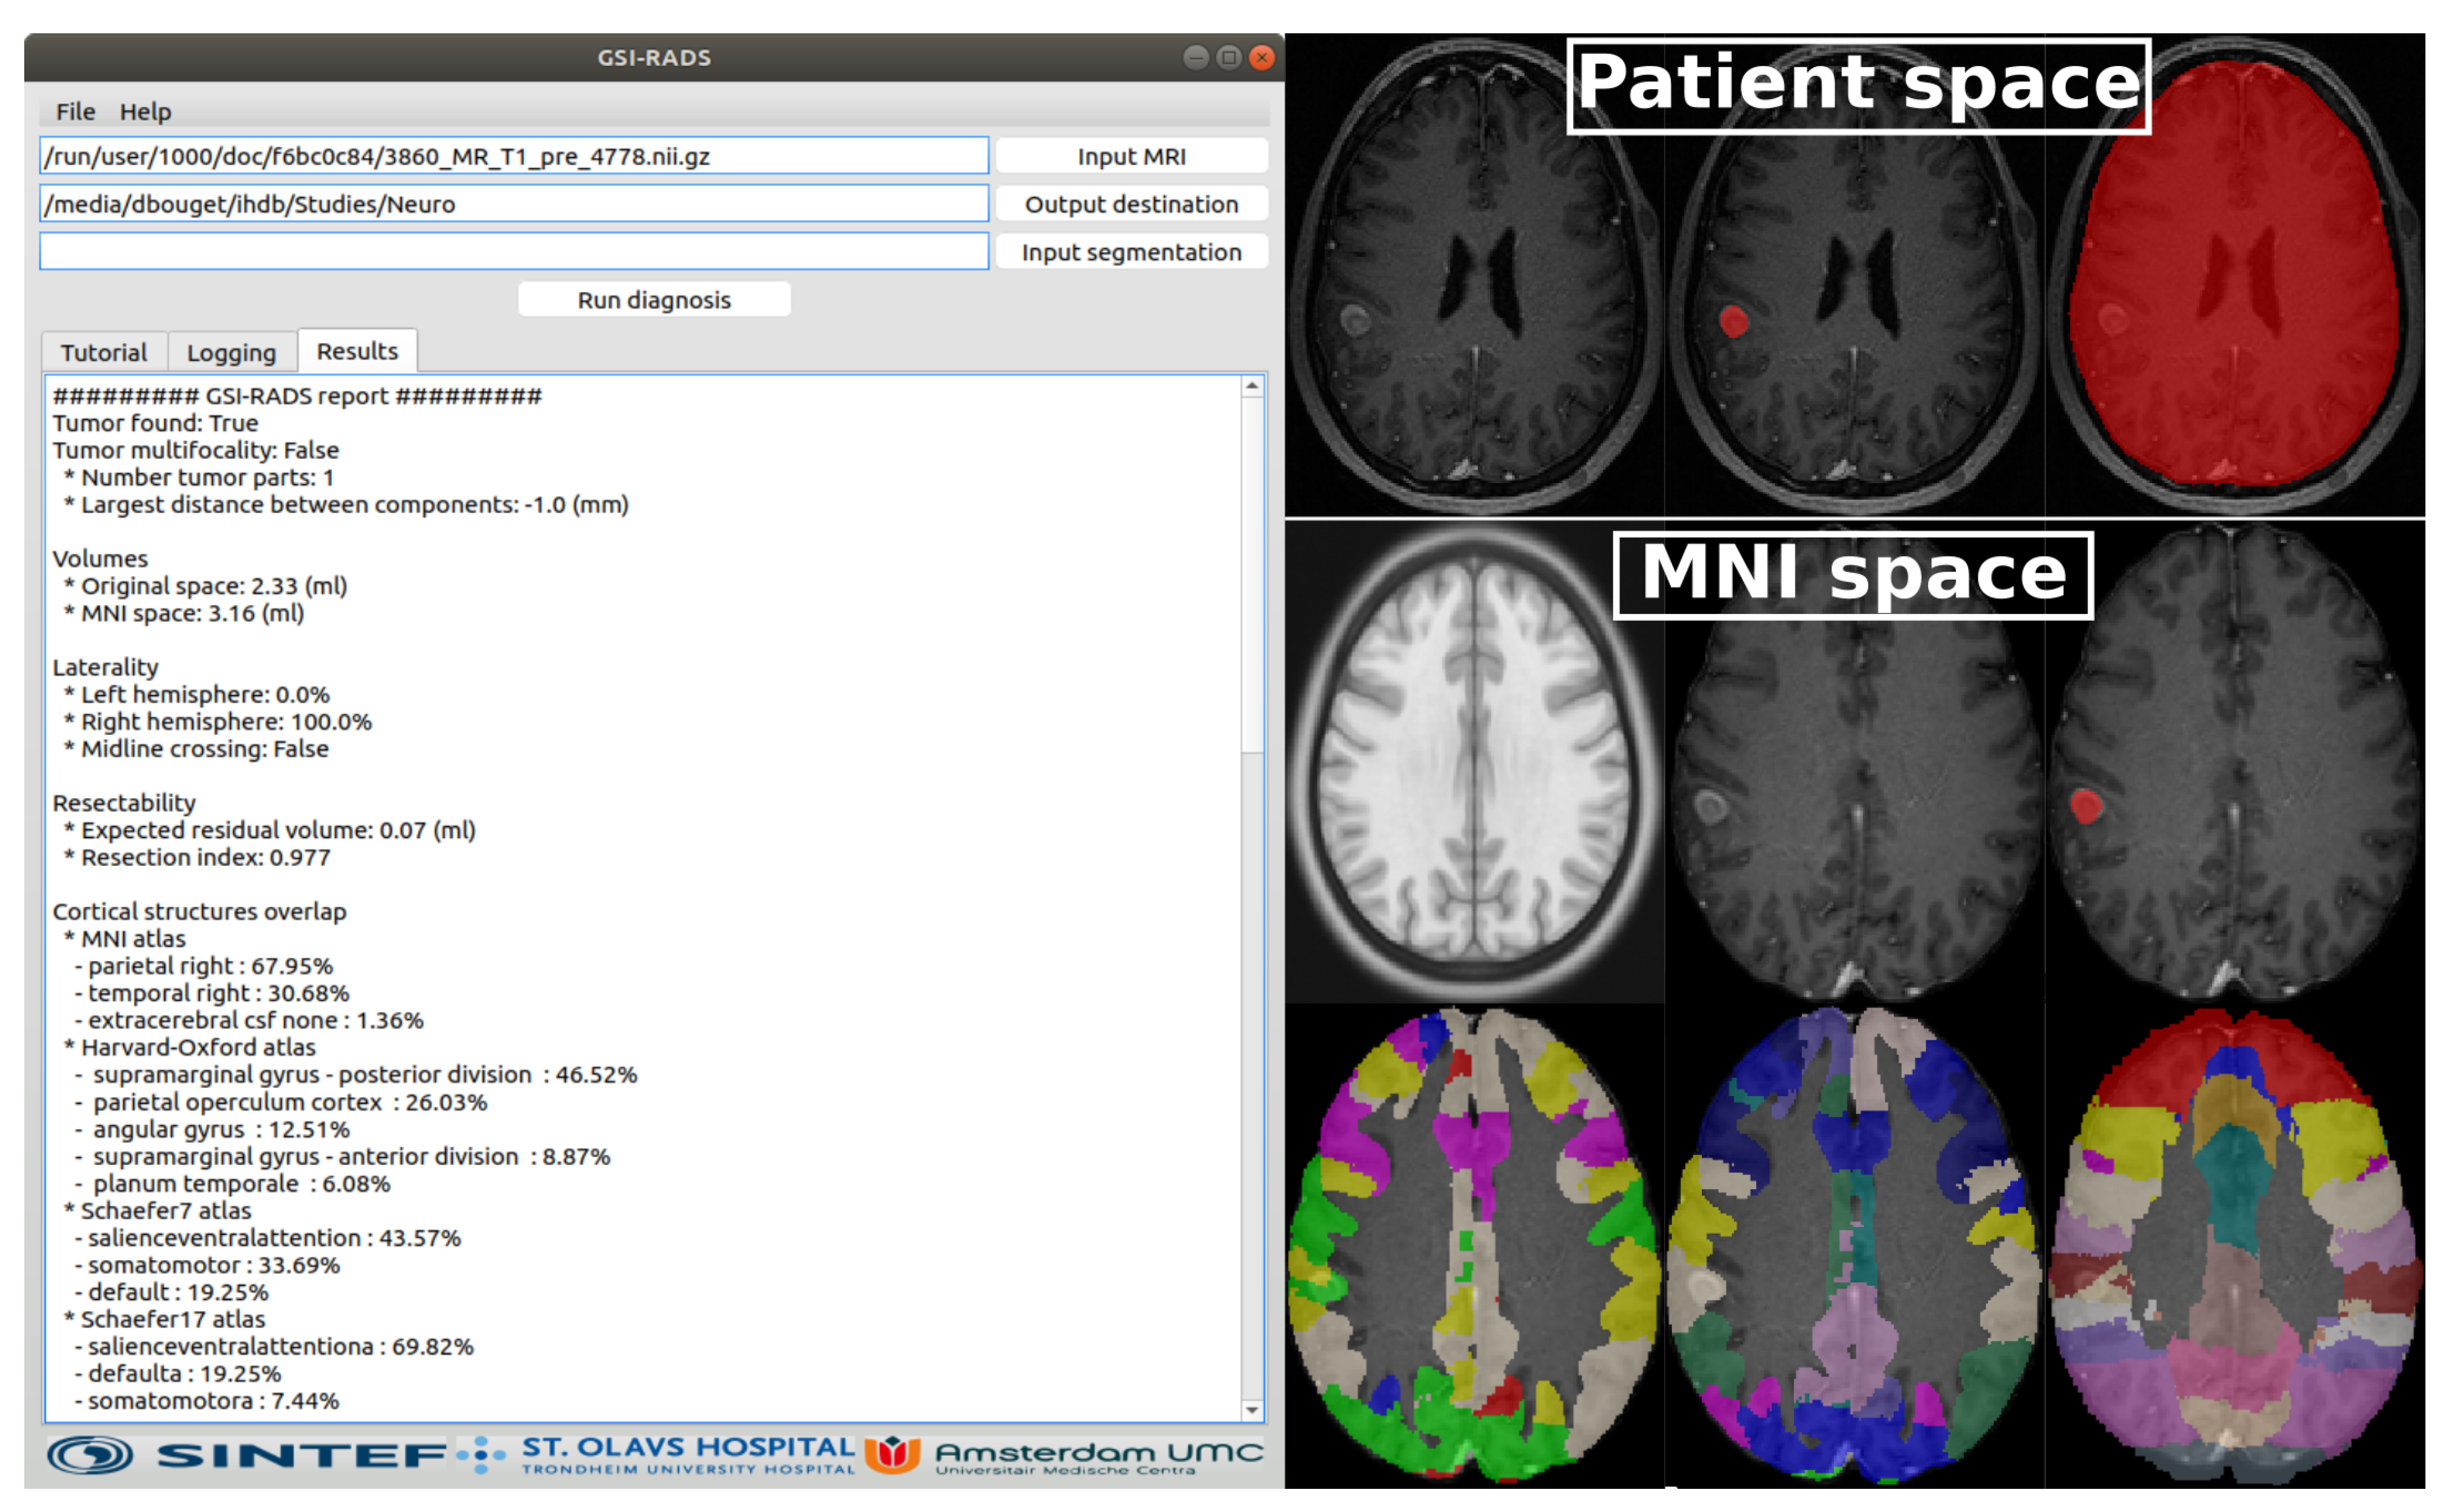Select the Results tab
The image size is (2448, 1512).
357,351
